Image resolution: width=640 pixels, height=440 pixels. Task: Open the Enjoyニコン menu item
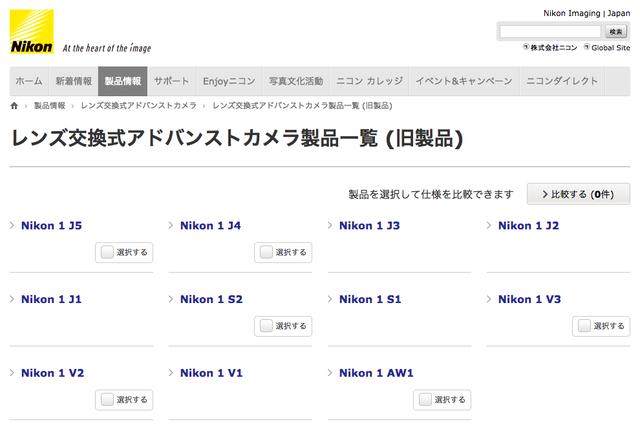(x=229, y=81)
